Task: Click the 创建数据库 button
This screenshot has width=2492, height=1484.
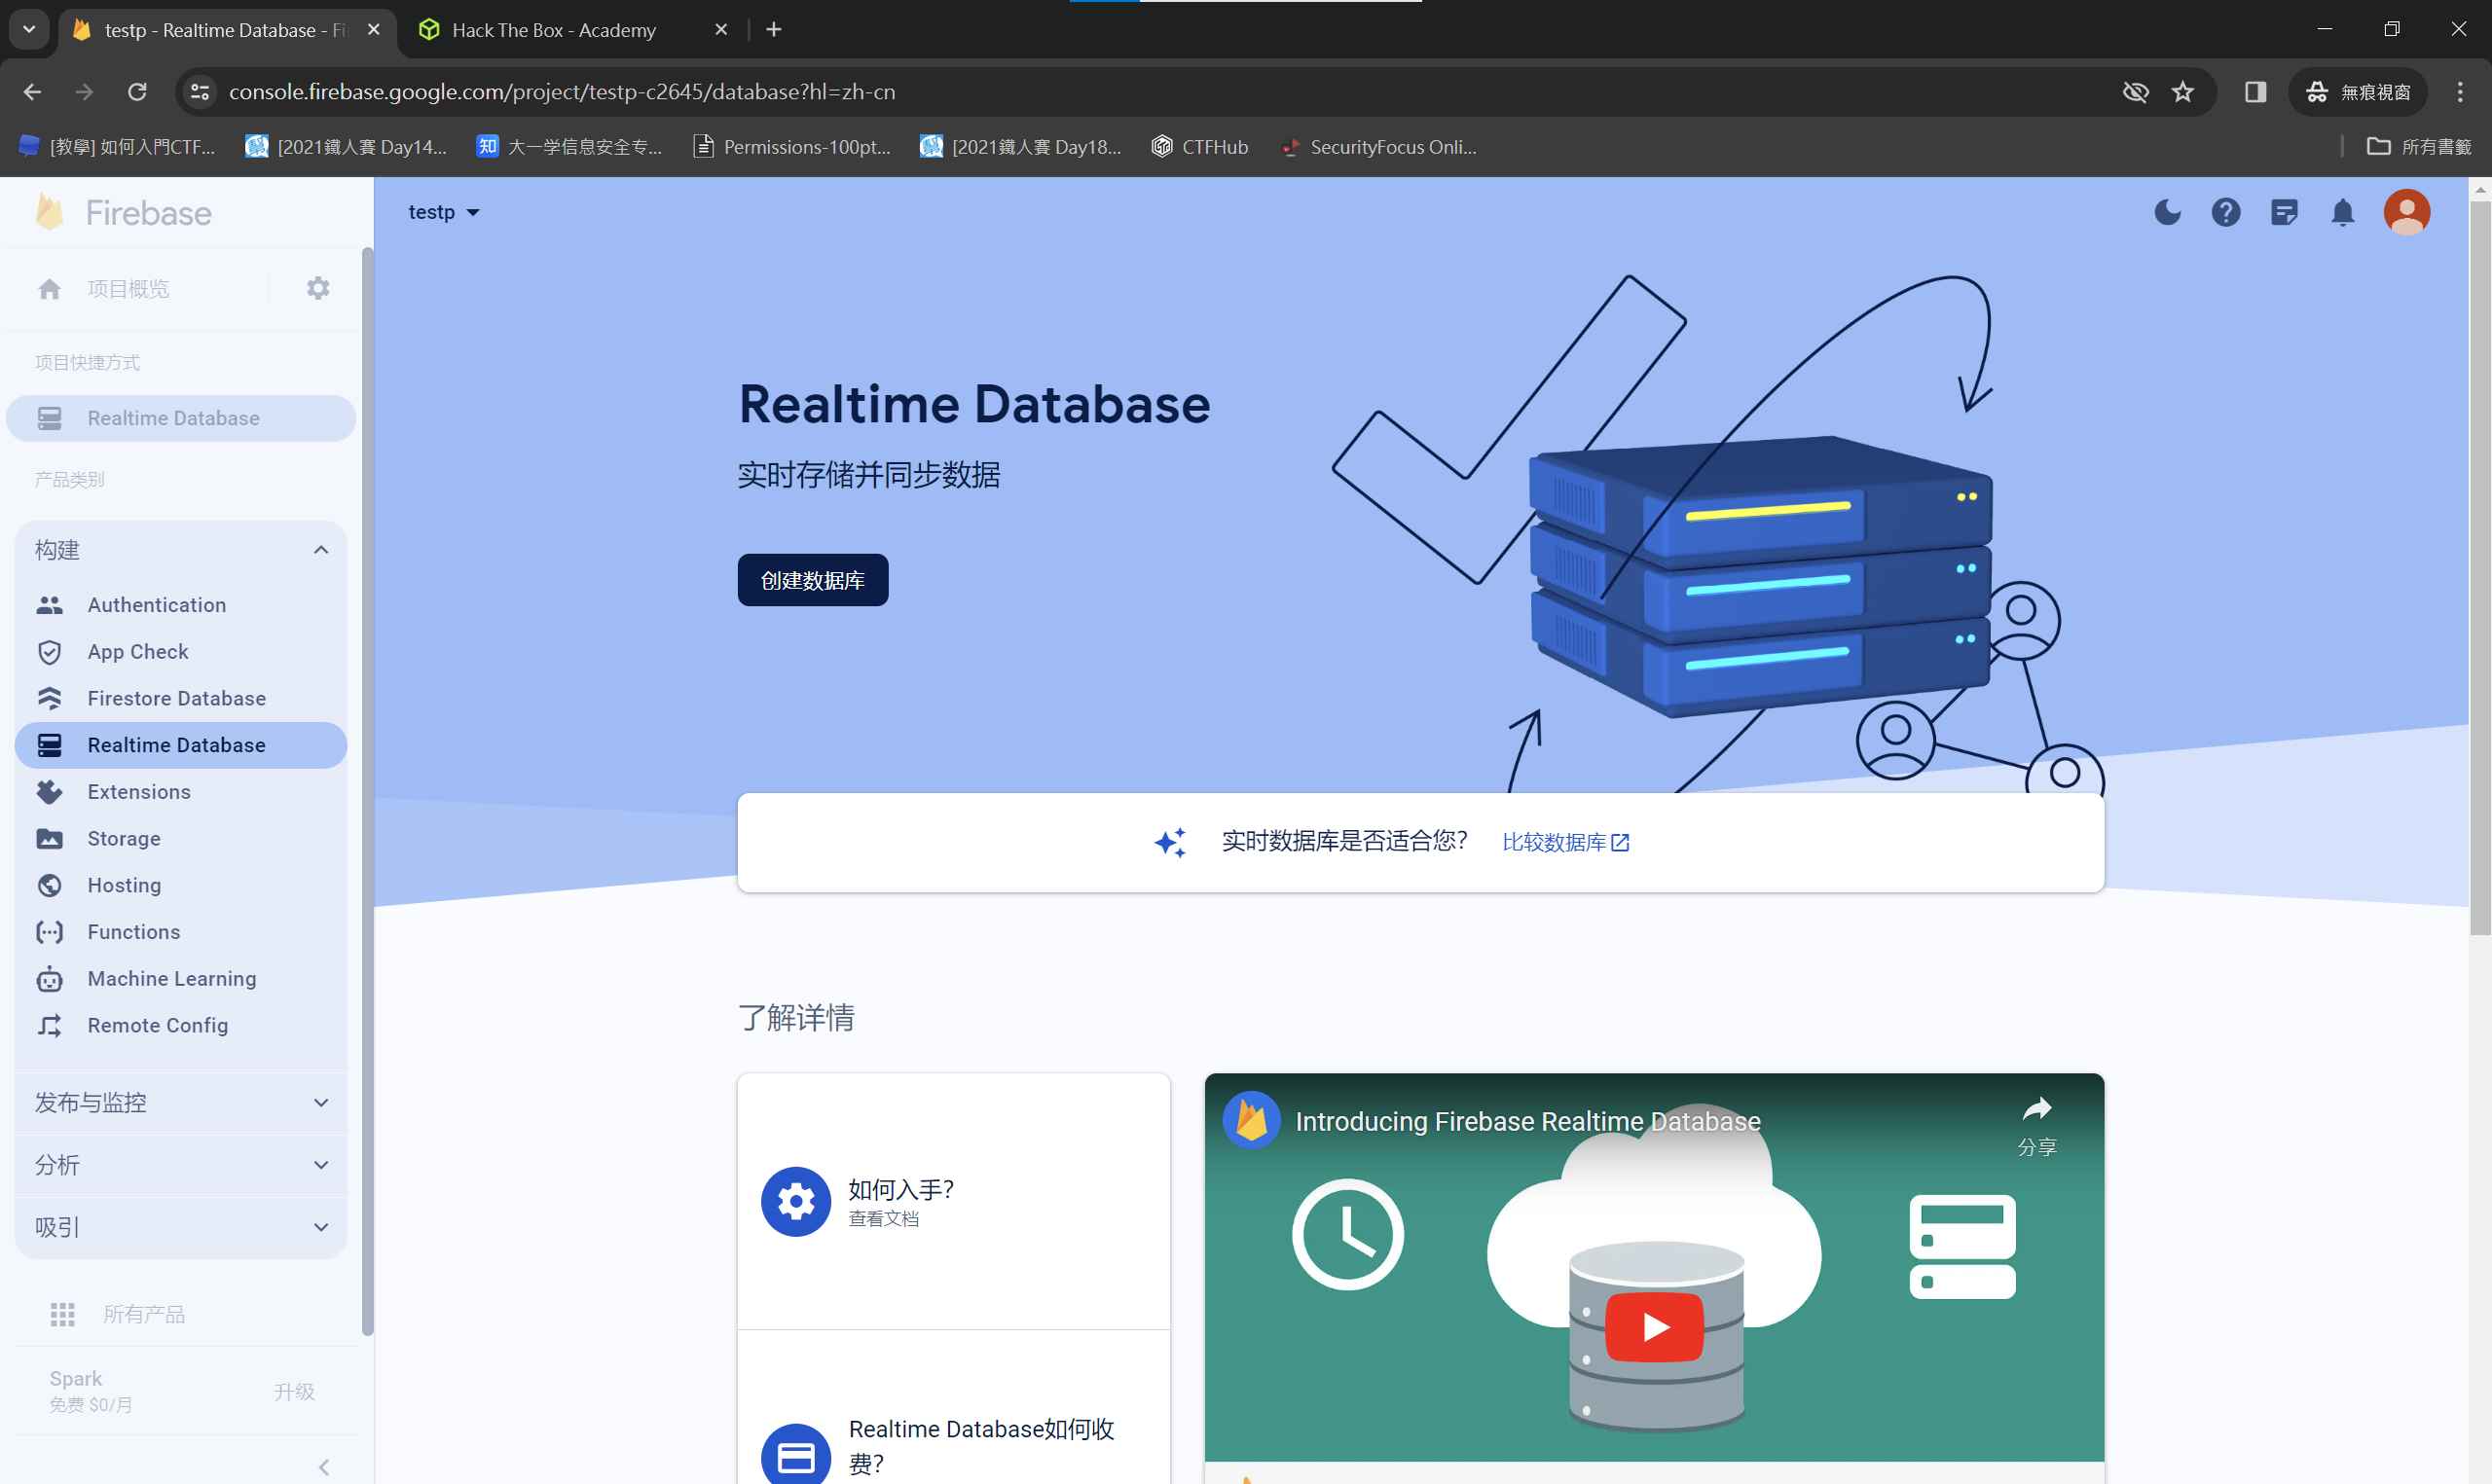Action: point(812,580)
